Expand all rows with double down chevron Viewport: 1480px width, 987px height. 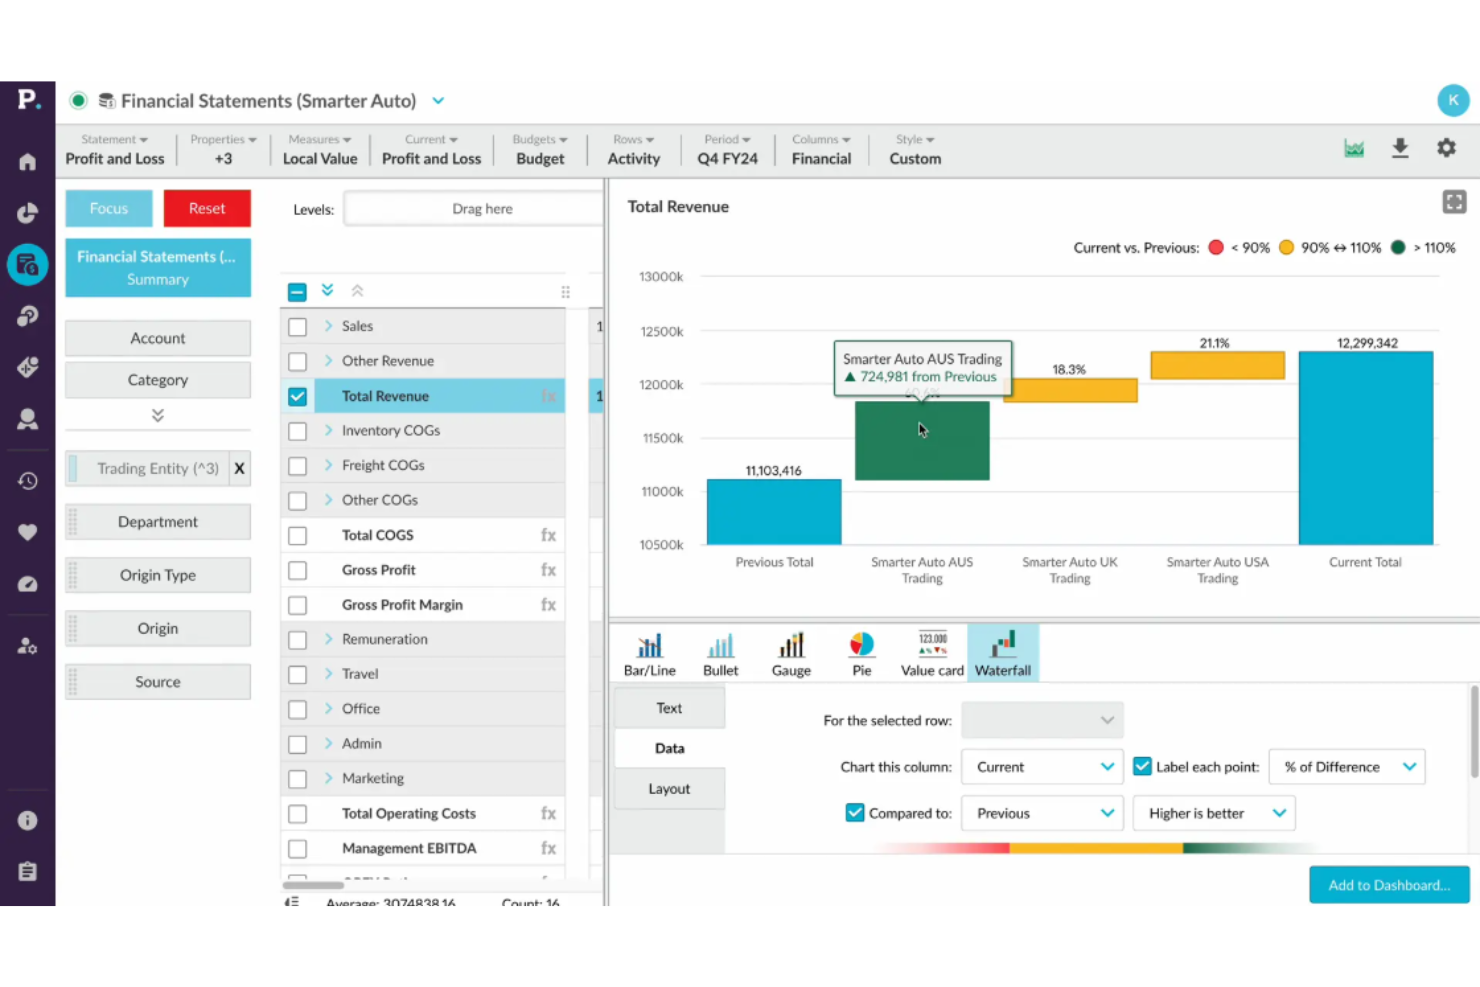327,291
